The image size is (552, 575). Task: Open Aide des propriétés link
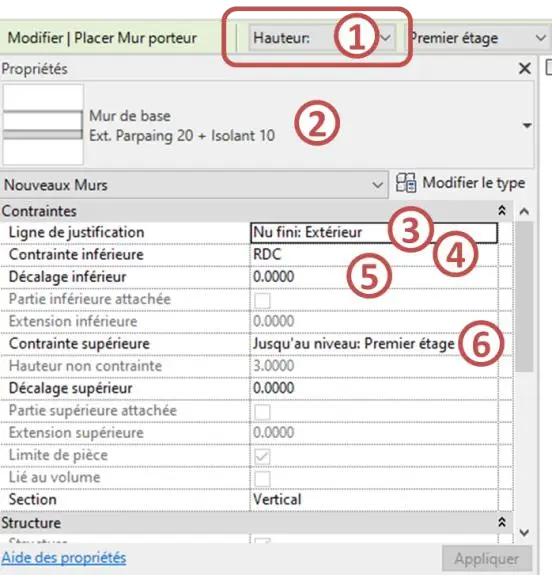click(64, 558)
